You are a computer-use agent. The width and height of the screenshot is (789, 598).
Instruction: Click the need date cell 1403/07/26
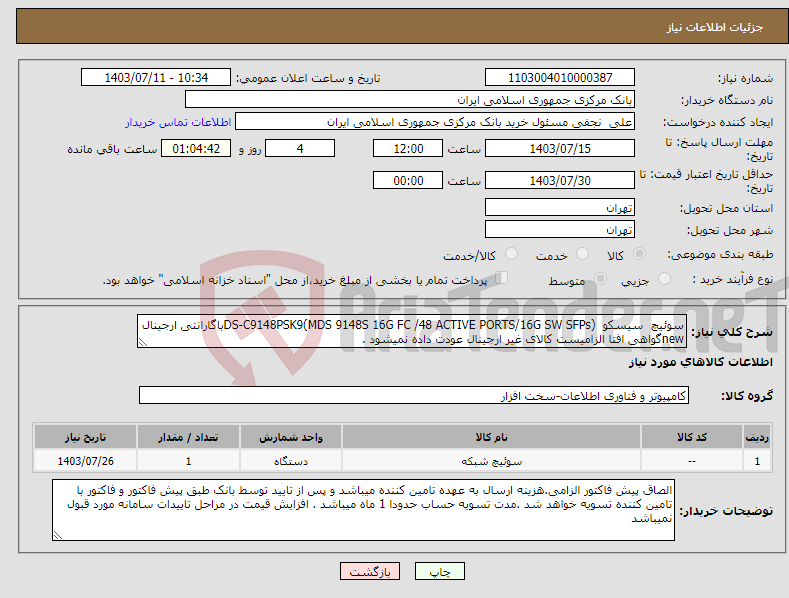coord(85,461)
